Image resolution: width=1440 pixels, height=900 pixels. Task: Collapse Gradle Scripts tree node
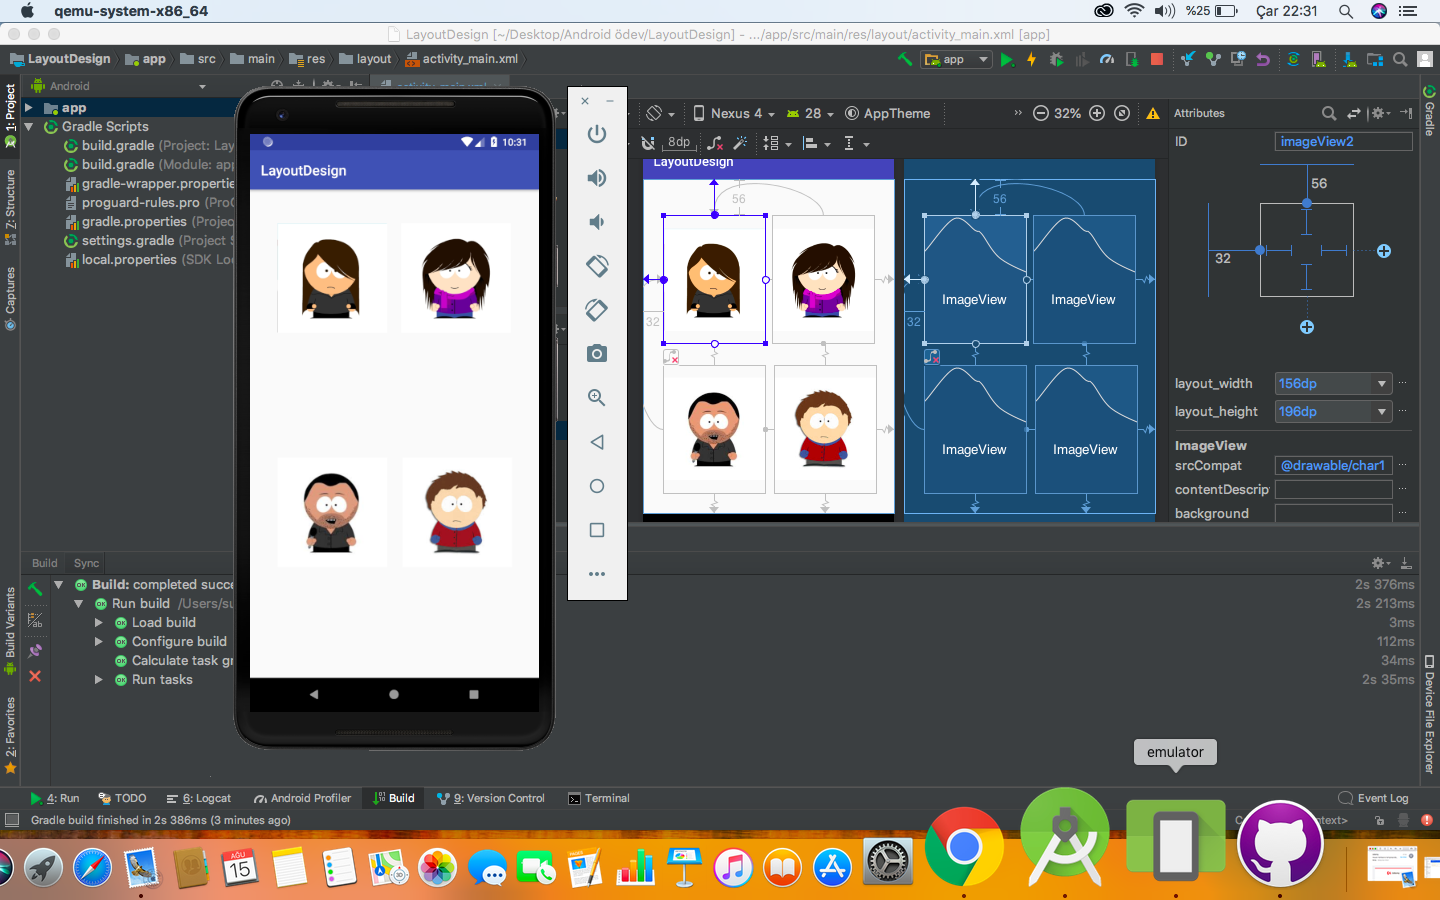point(29,127)
